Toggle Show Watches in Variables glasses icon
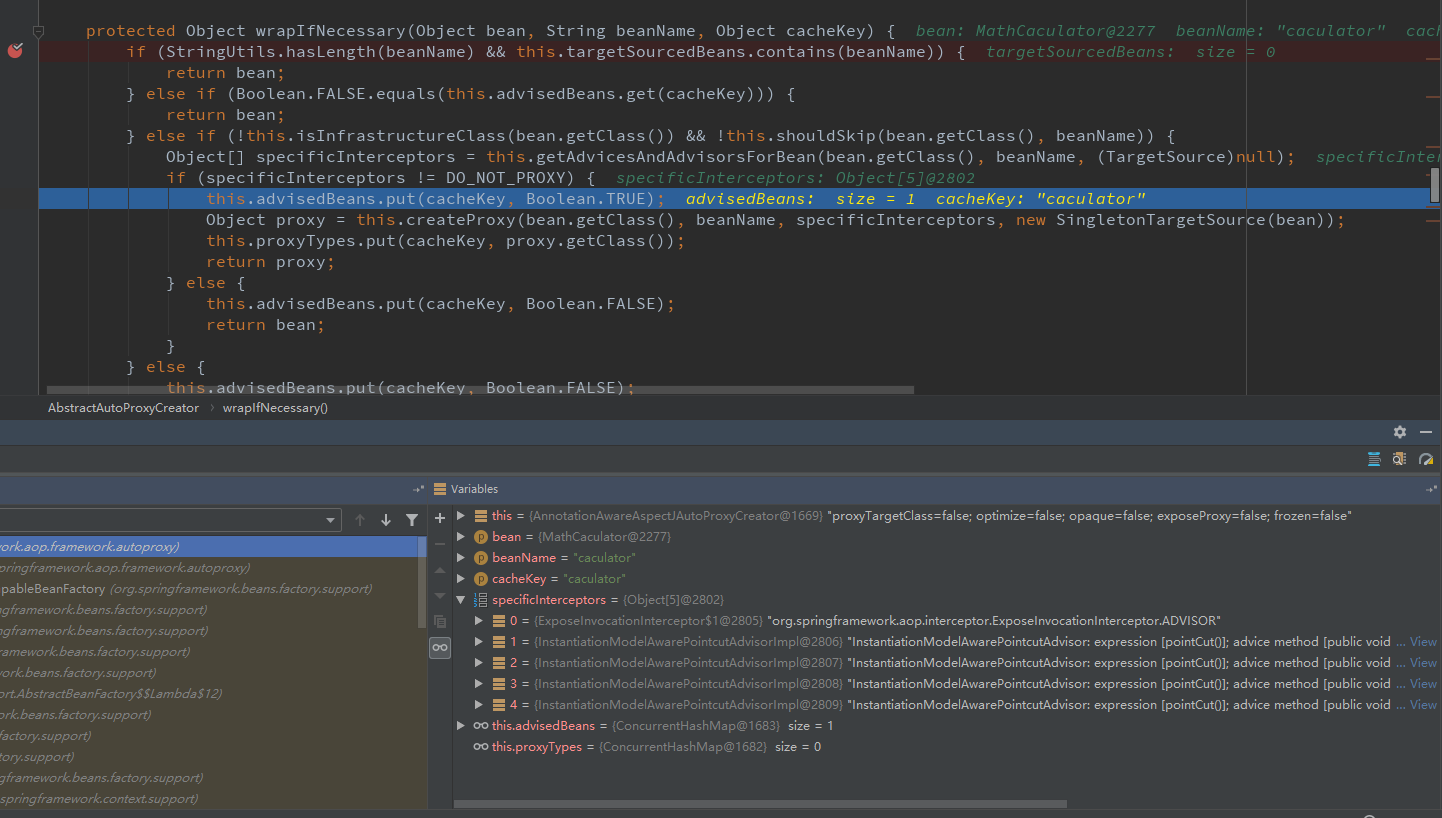The height and width of the screenshot is (818, 1442). tap(439, 648)
